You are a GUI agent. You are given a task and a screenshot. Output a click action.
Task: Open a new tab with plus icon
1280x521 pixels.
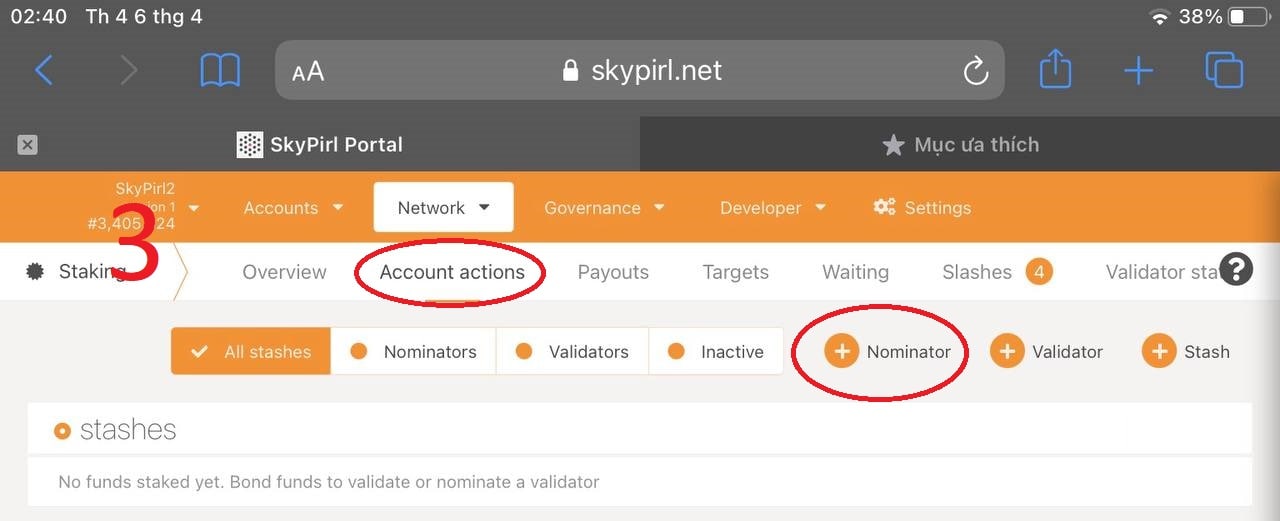pyautogui.click(x=1138, y=71)
